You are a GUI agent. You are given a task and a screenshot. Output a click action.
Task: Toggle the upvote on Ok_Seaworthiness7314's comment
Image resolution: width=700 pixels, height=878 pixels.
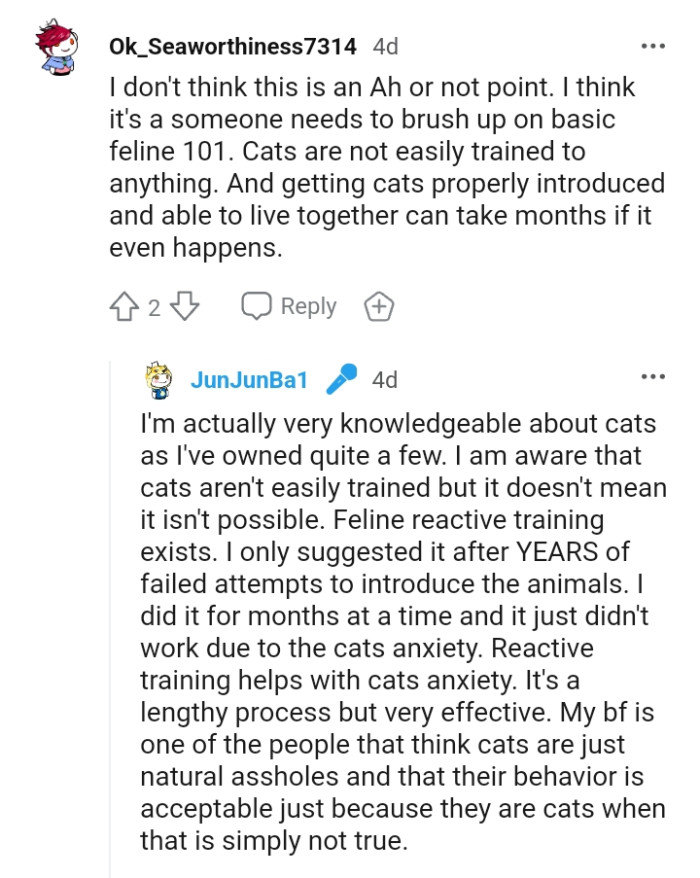point(123,306)
